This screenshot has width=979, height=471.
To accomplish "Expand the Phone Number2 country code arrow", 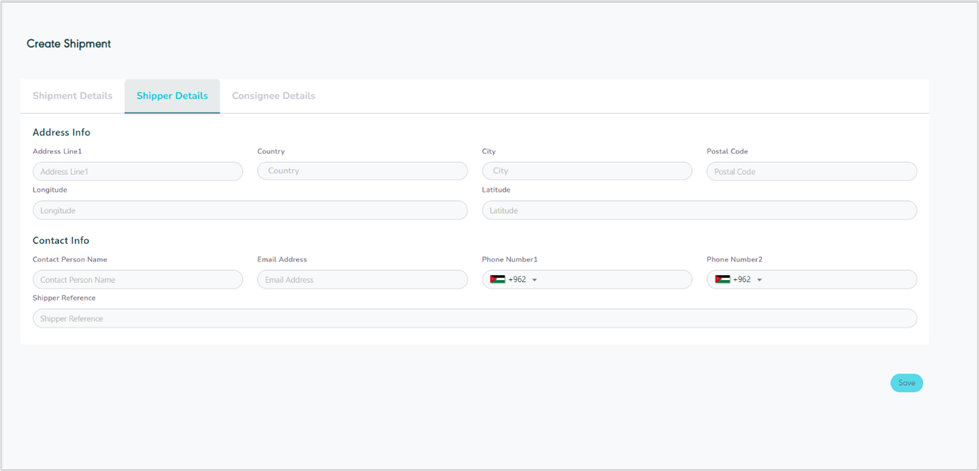I will (760, 280).
